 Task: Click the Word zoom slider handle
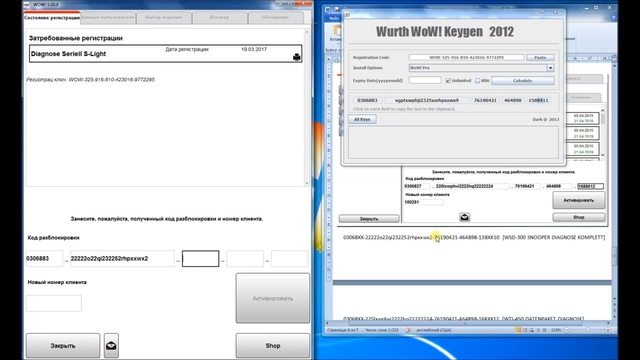point(588,330)
